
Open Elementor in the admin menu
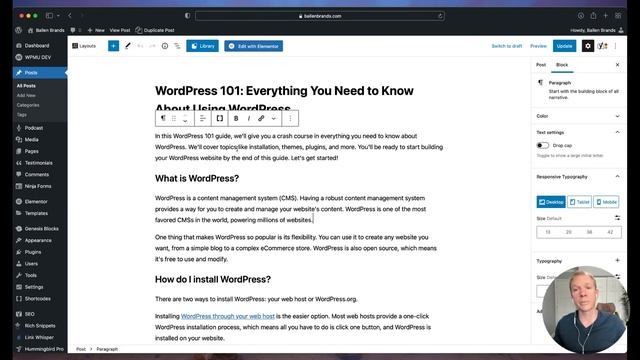coord(36,202)
